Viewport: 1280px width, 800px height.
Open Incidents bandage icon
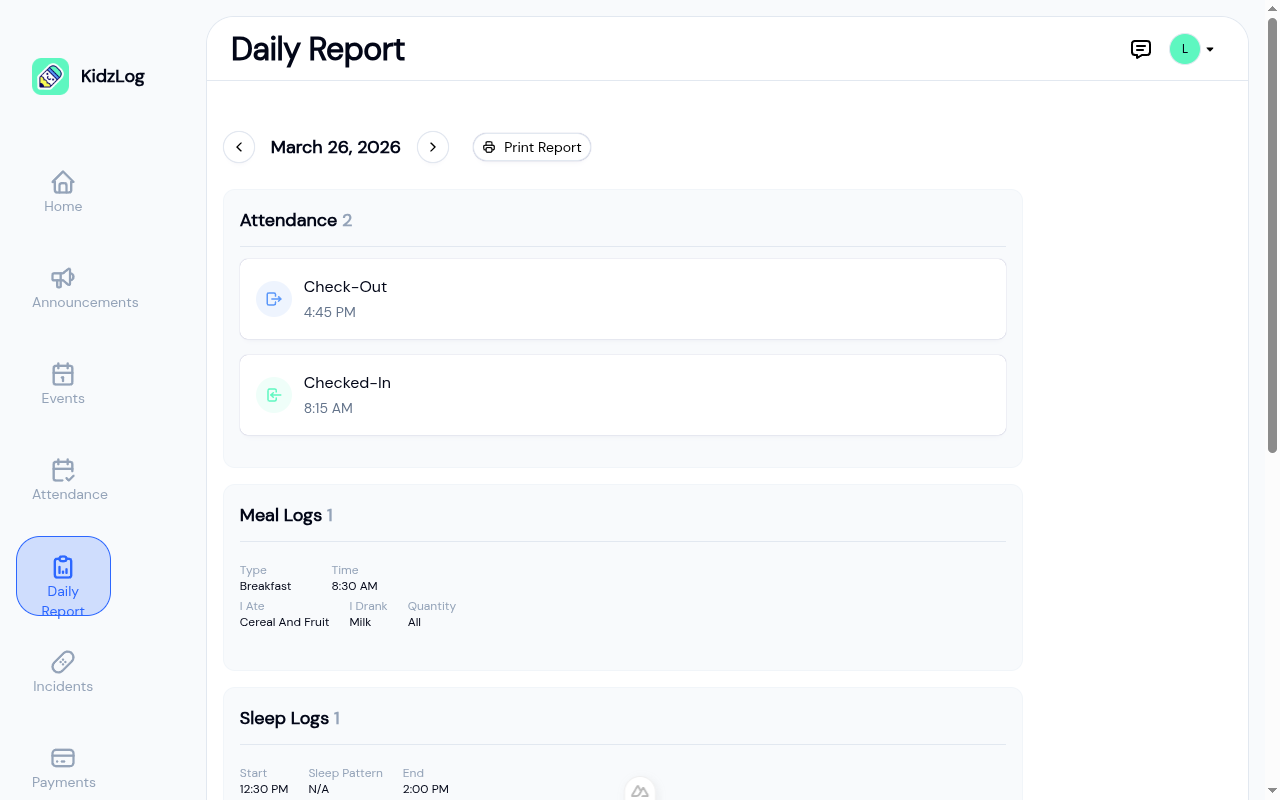pyautogui.click(x=63, y=662)
